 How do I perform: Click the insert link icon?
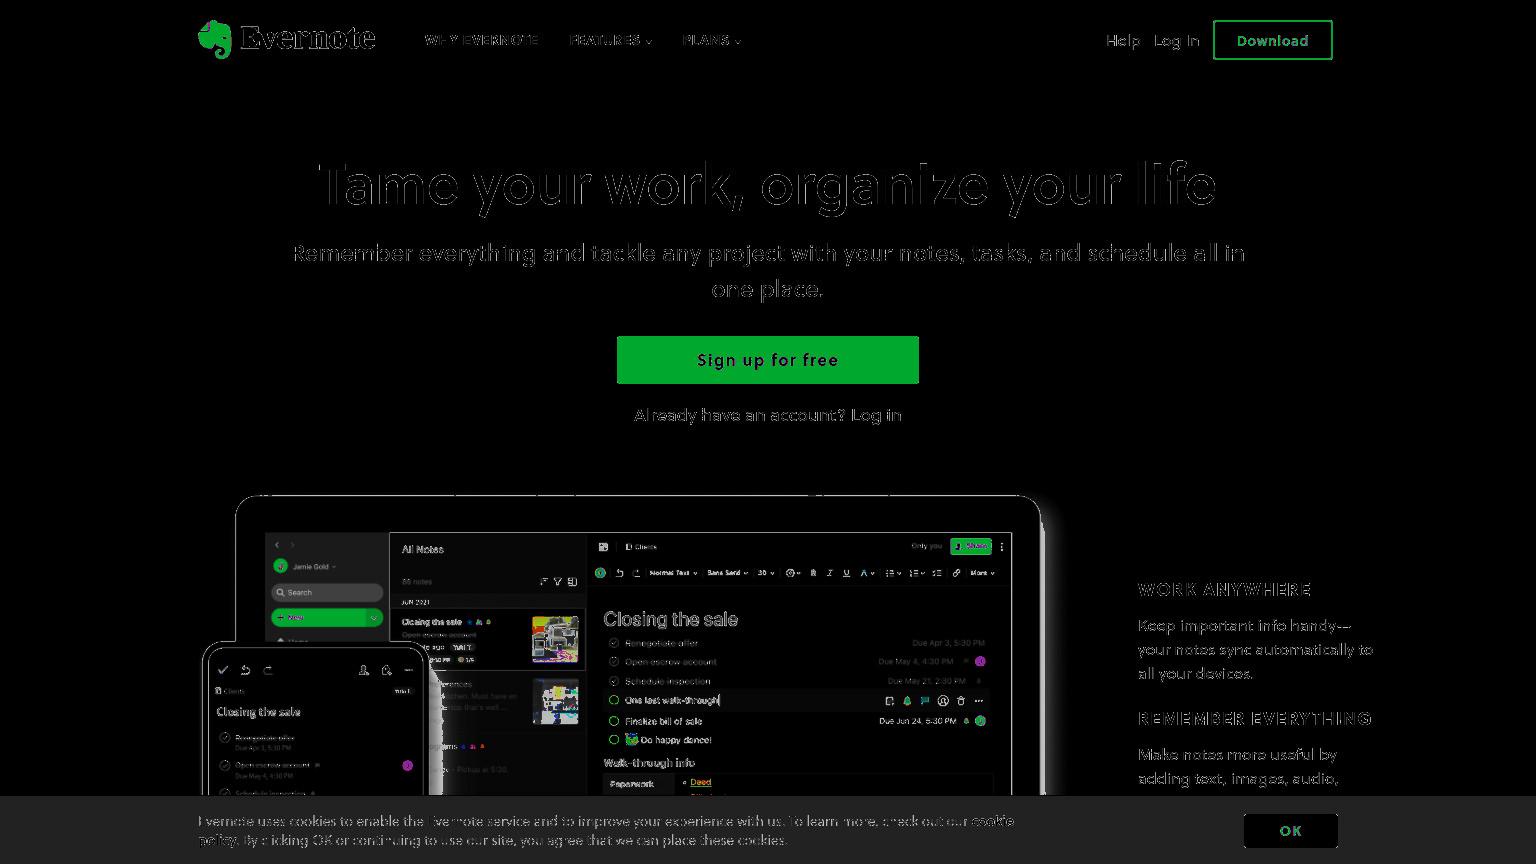[957, 573]
